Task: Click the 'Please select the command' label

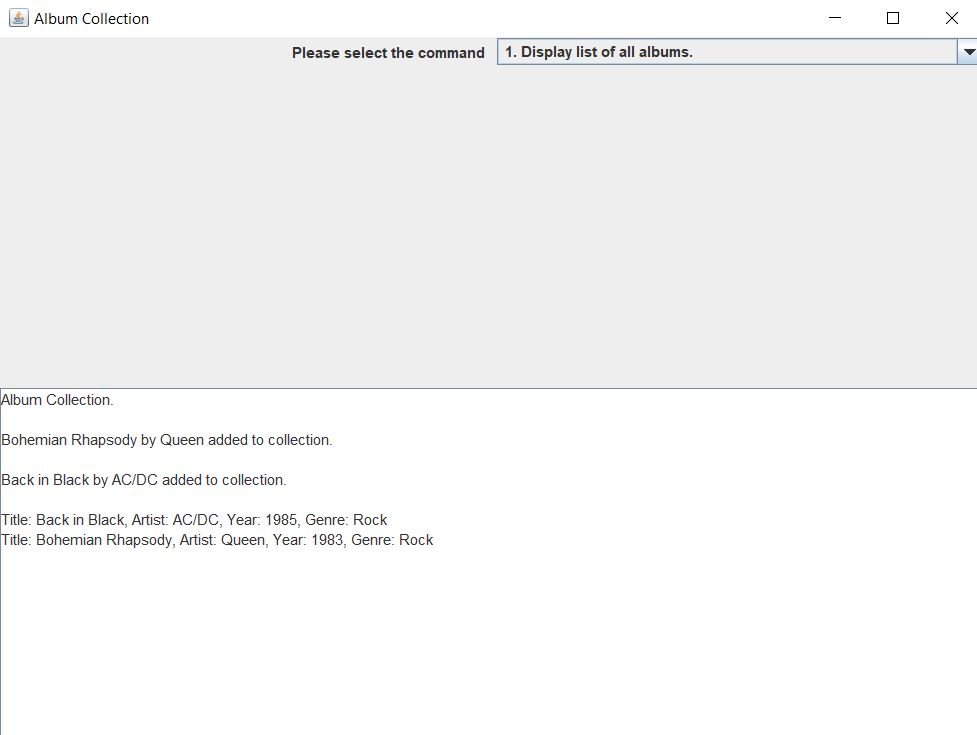Action: [388, 53]
